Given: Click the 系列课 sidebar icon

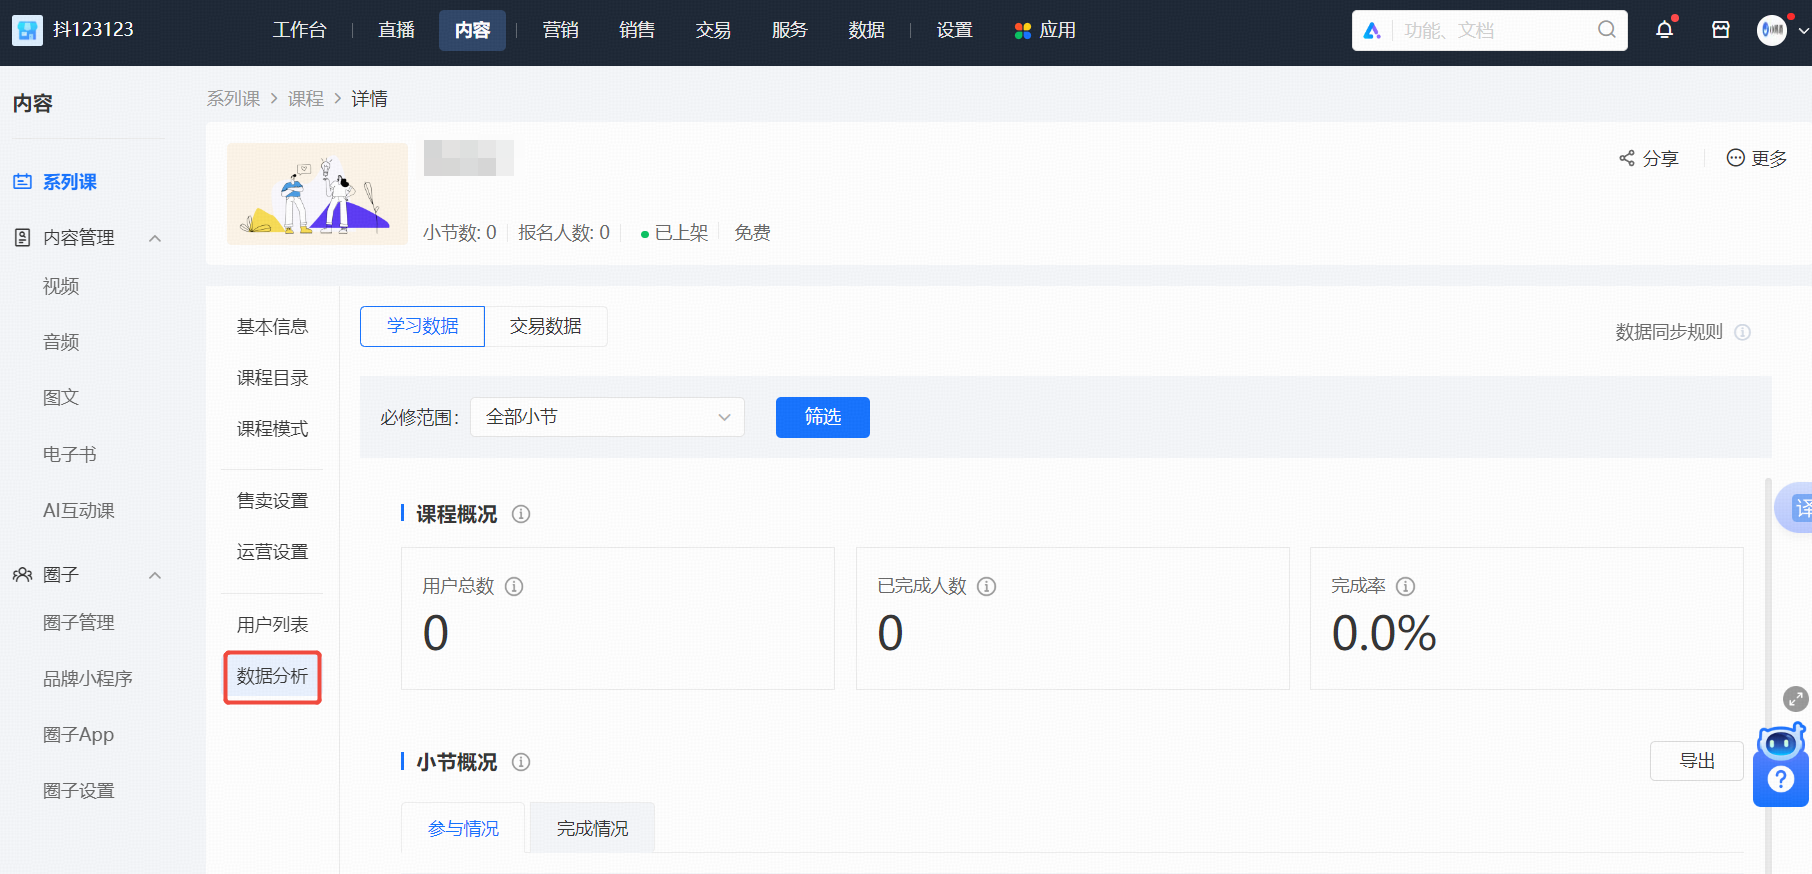Looking at the screenshot, I should [22, 182].
